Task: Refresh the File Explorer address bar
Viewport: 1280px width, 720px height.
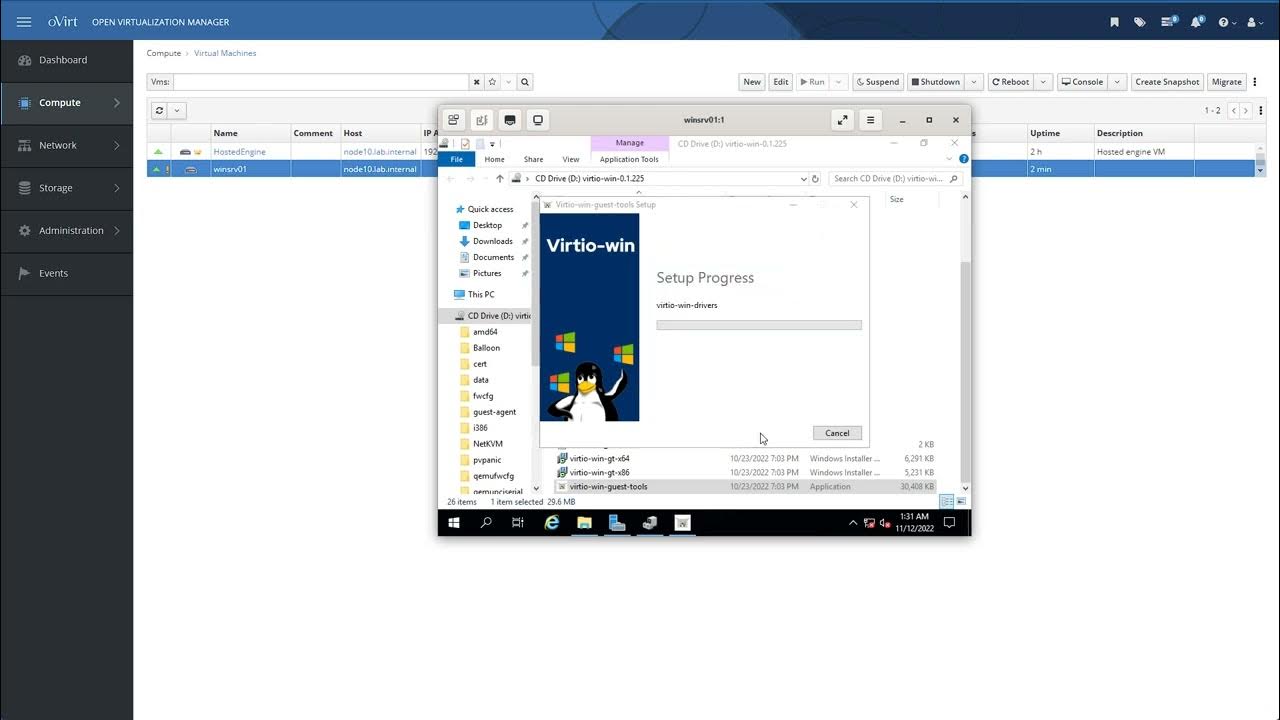Action: pos(816,179)
